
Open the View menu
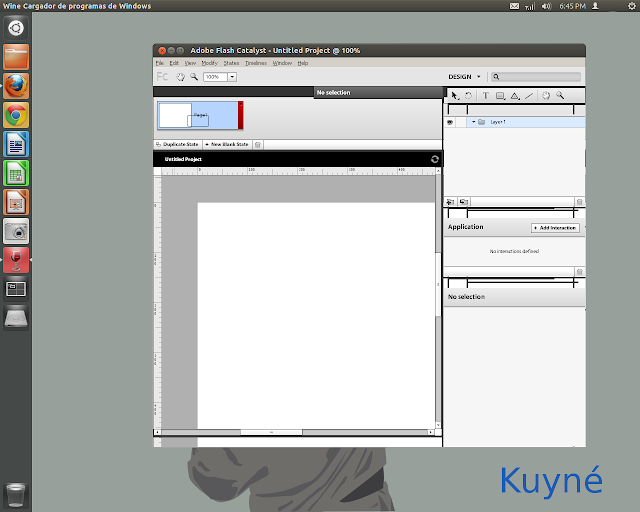click(190, 63)
